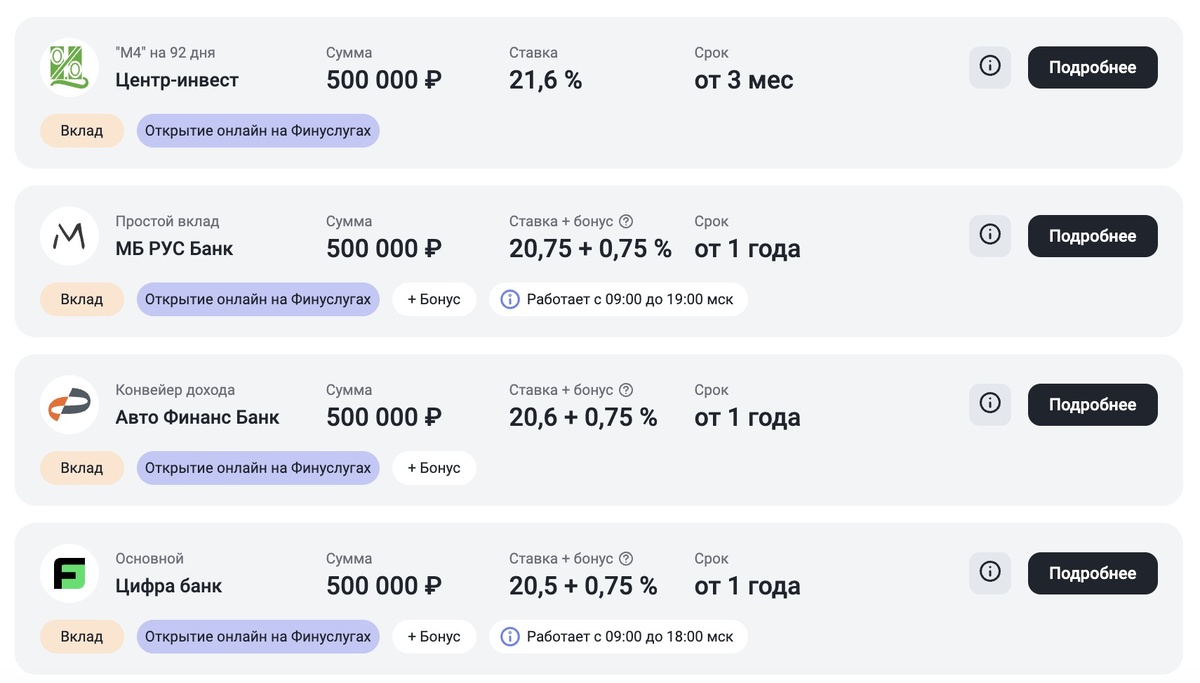Viewport: 1200px width, 683px height.
Task: Click the Центр-инвест bank logo
Action: point(69,68)
